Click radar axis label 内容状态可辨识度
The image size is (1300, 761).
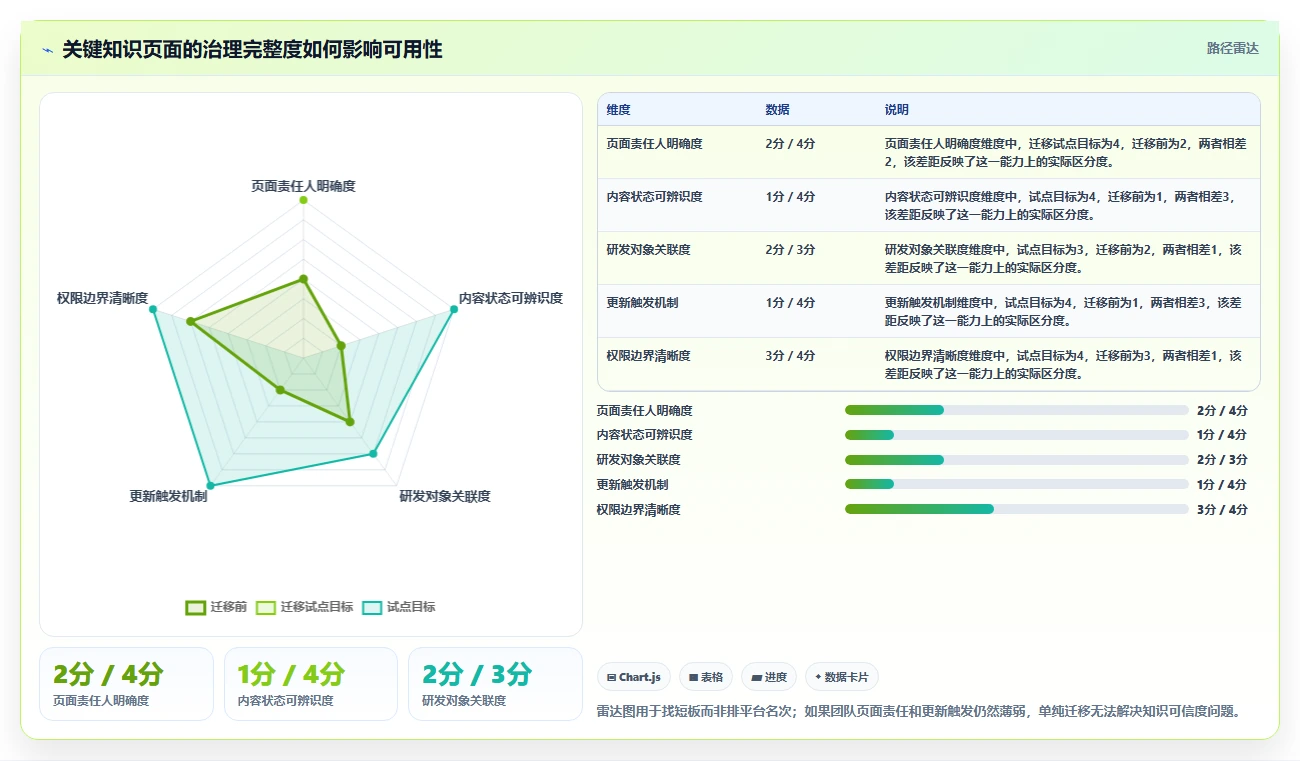click(511, 298)
